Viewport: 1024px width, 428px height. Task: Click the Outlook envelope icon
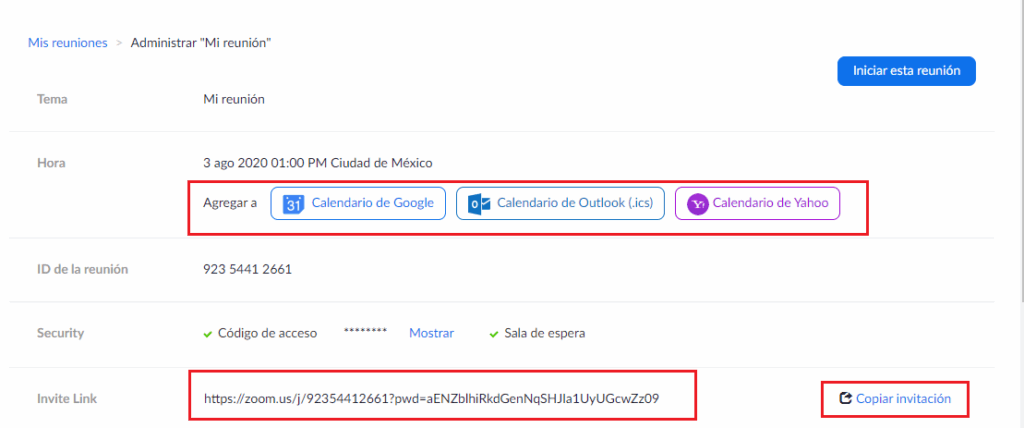pos(479,204)
